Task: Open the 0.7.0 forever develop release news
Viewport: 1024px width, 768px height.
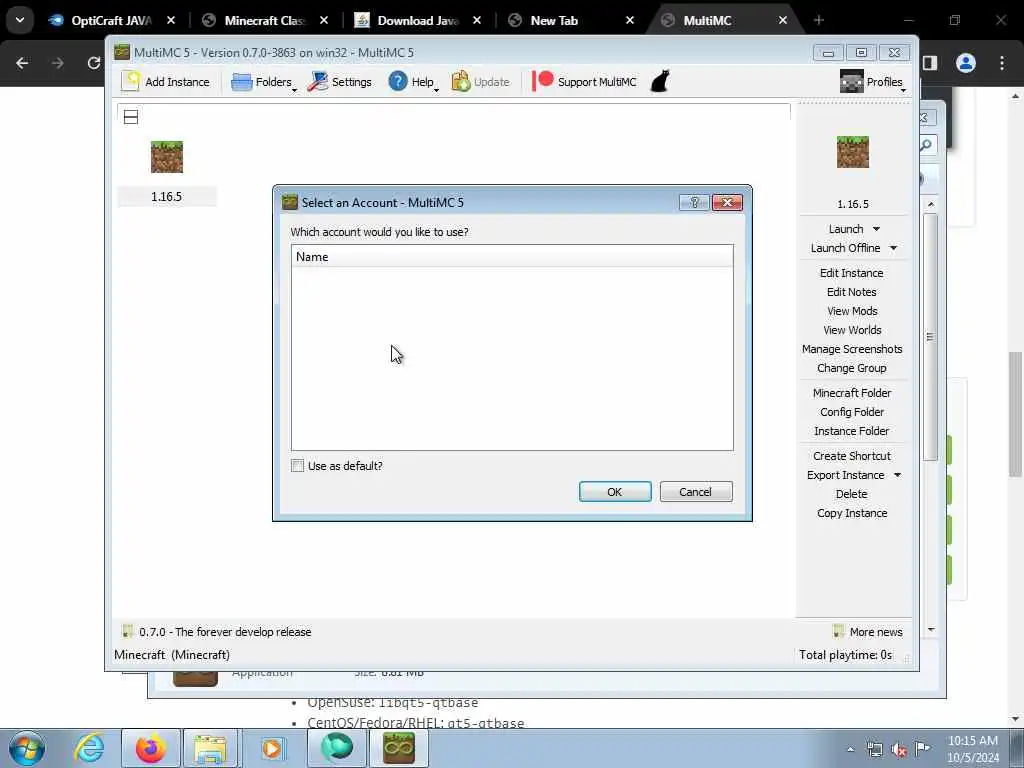Action: click(217, 632)
